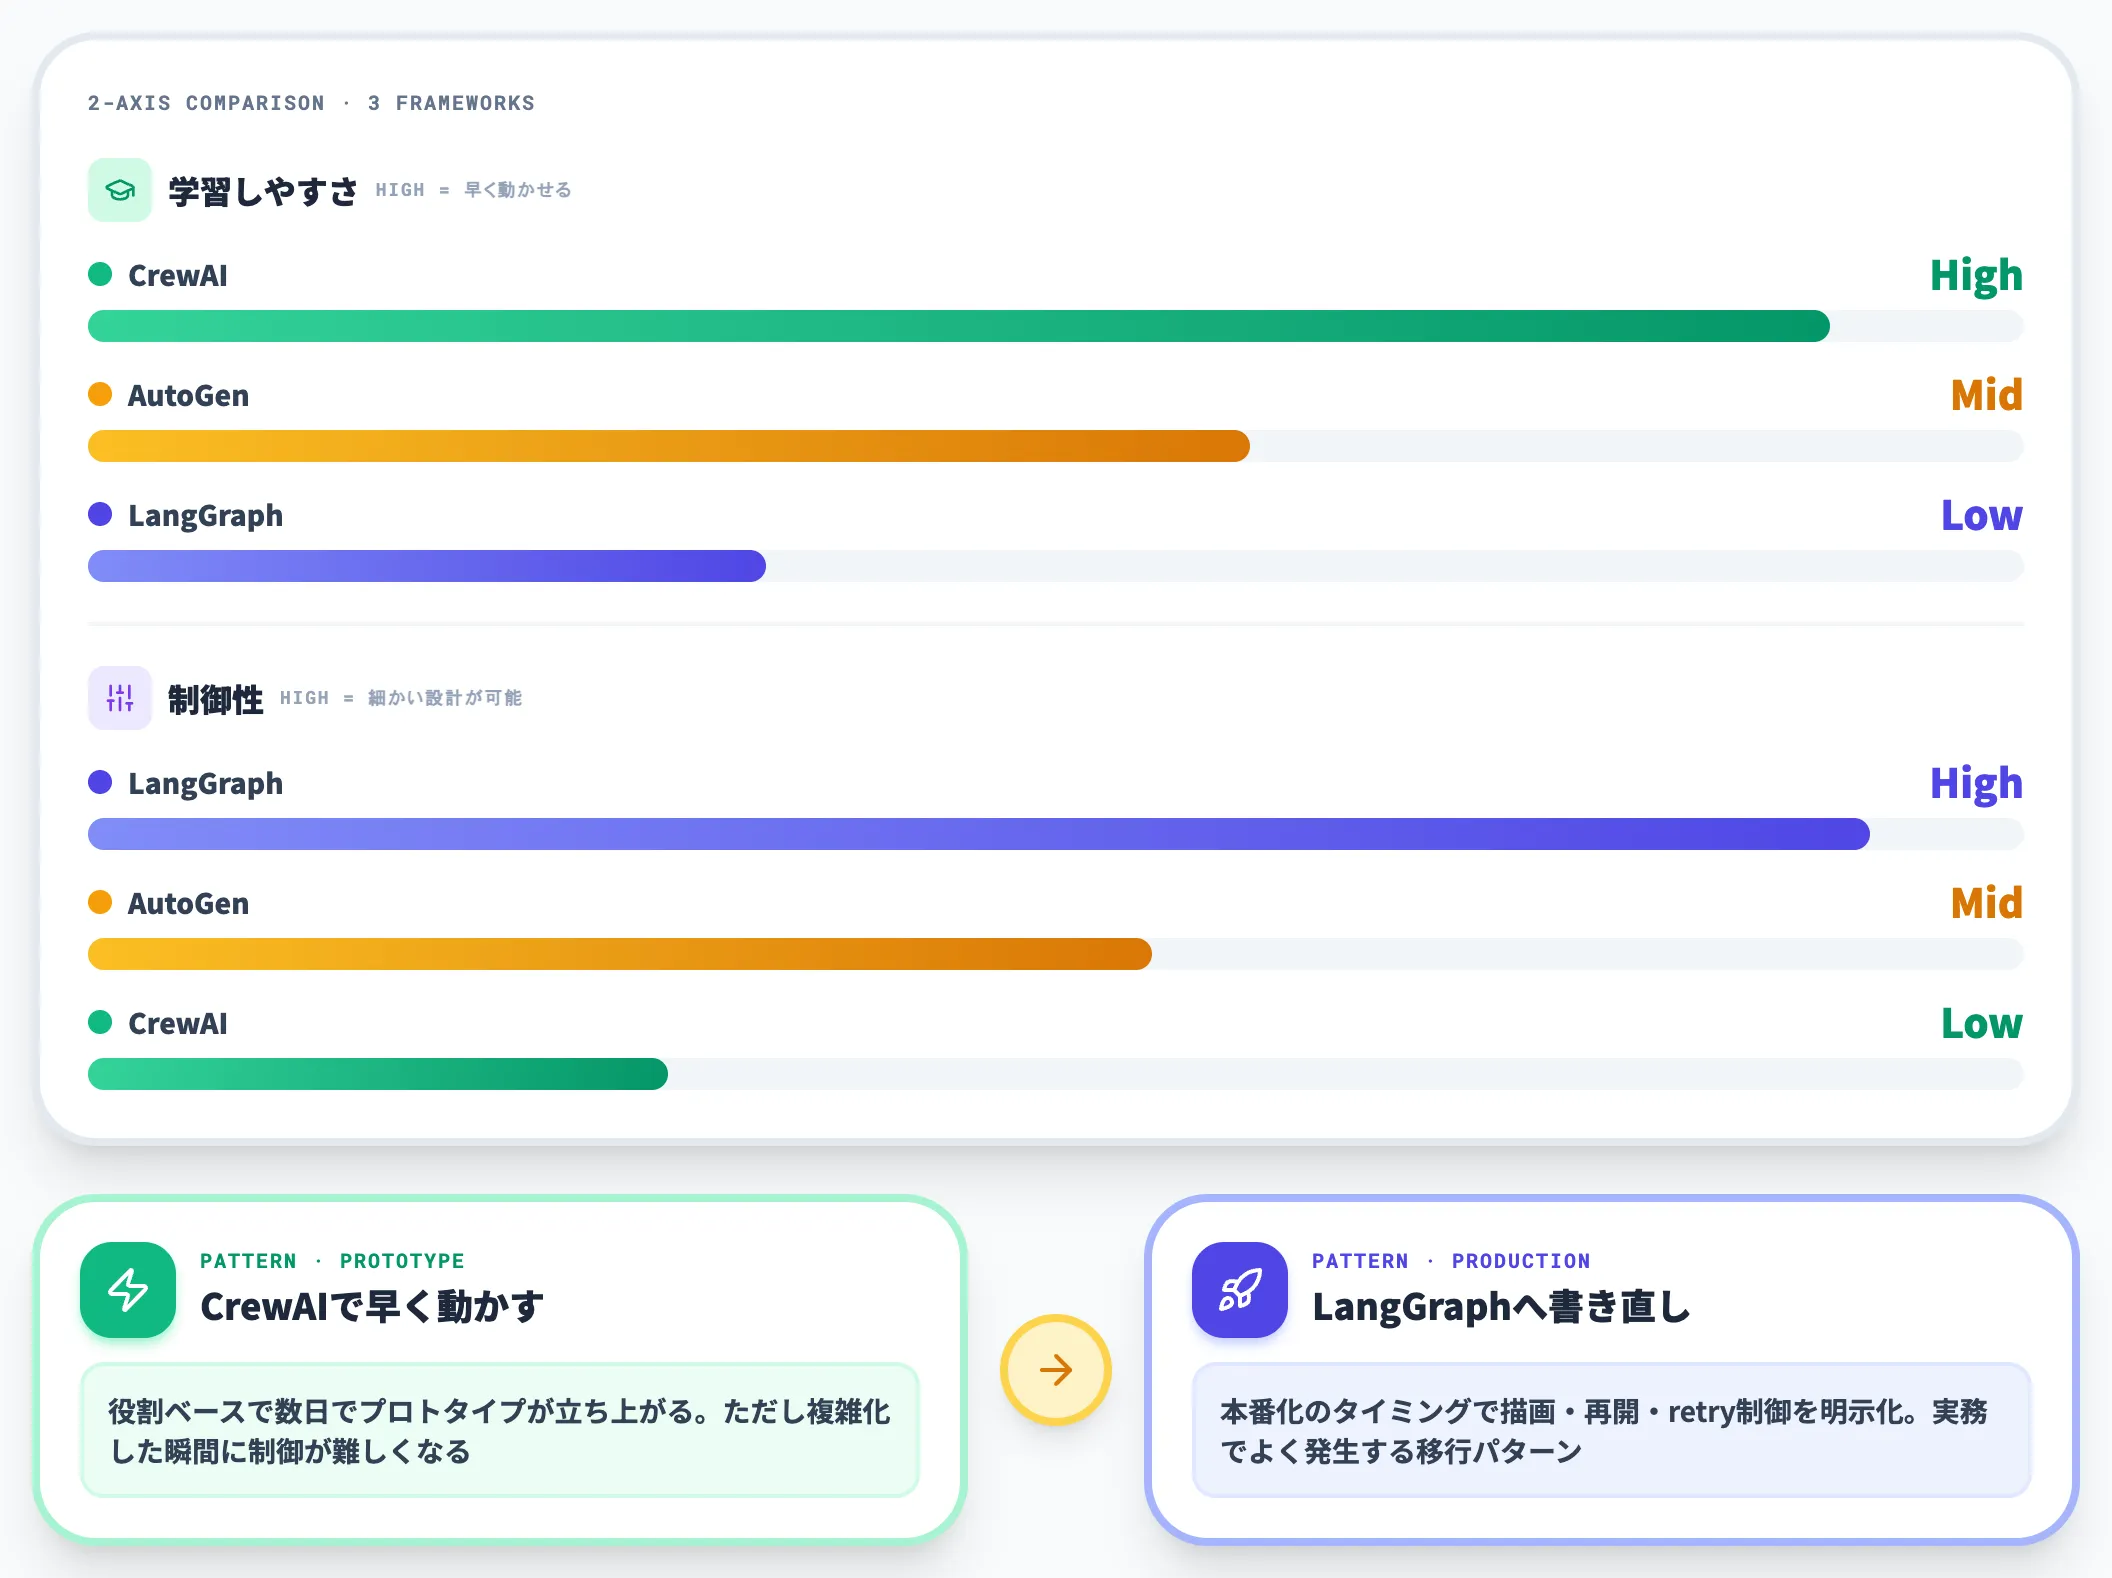This screenshot has width=2112, height=1578.
Task: Click the AutoGen label under 制御性
Action: pos(188,903)
